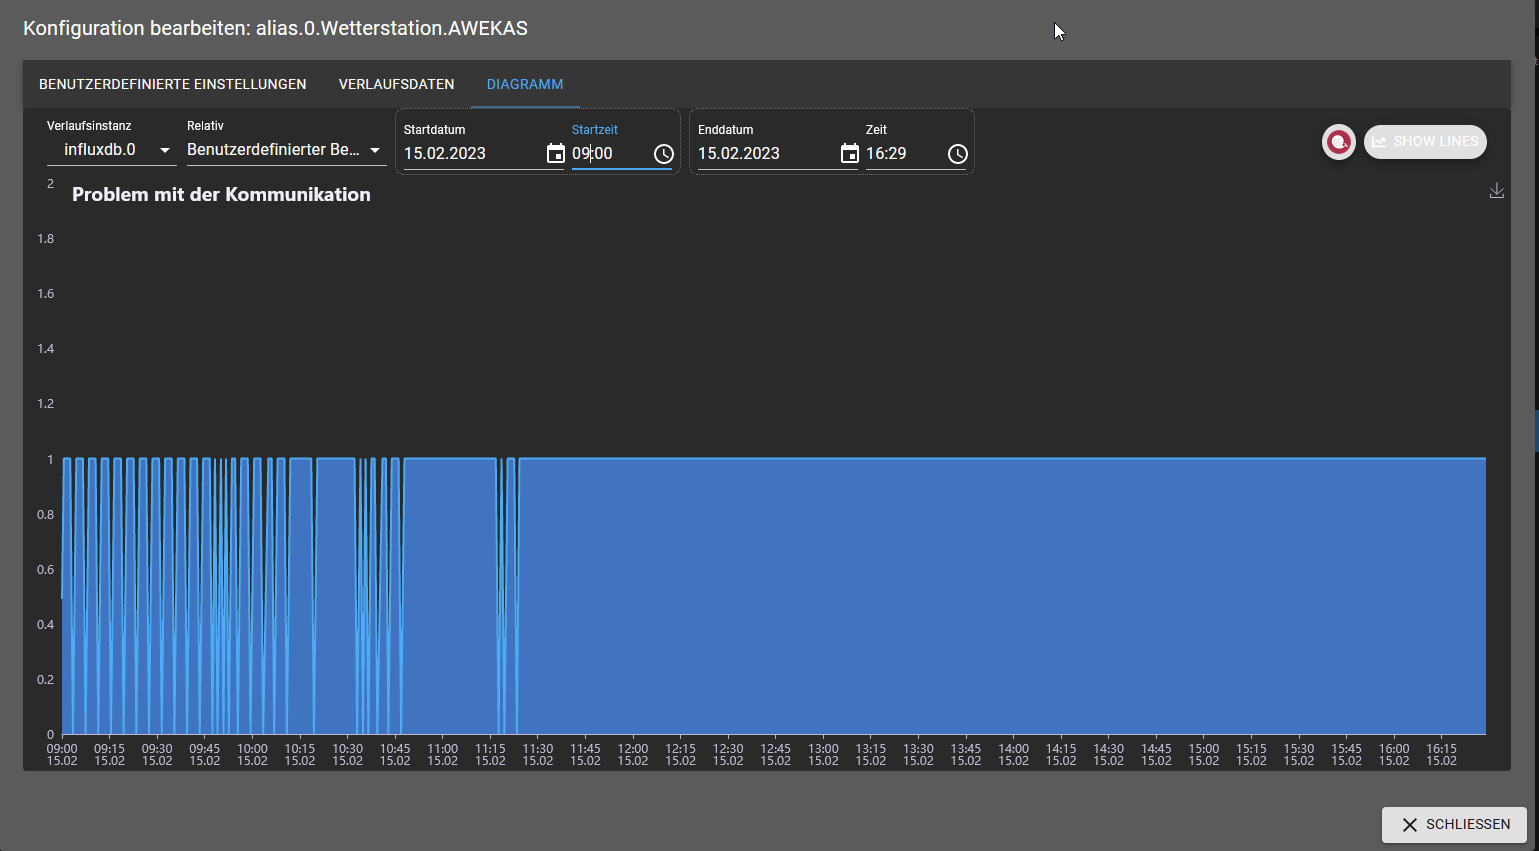Switch to Benutzerdefinierte Einstellungen tab
The height and width of the screenshot is (851, 1539).
[x=173, y=84]
